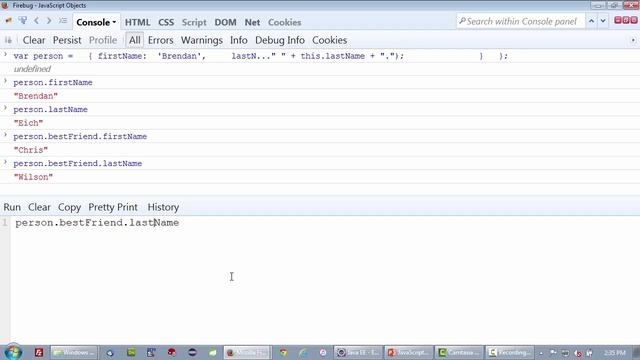Switch to Recording taskbar button

click(x=509, y=352)
